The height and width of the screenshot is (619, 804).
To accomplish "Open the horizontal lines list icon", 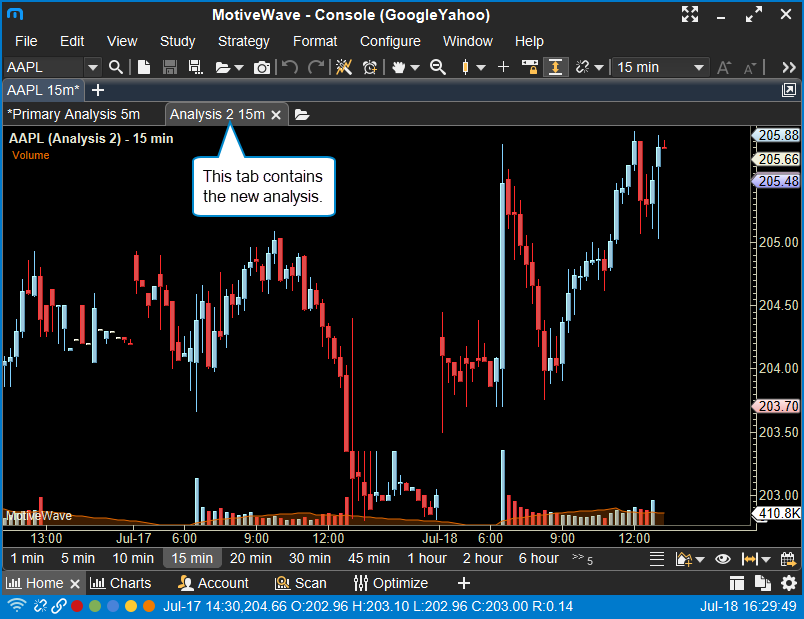I will (x=657, y=558).
